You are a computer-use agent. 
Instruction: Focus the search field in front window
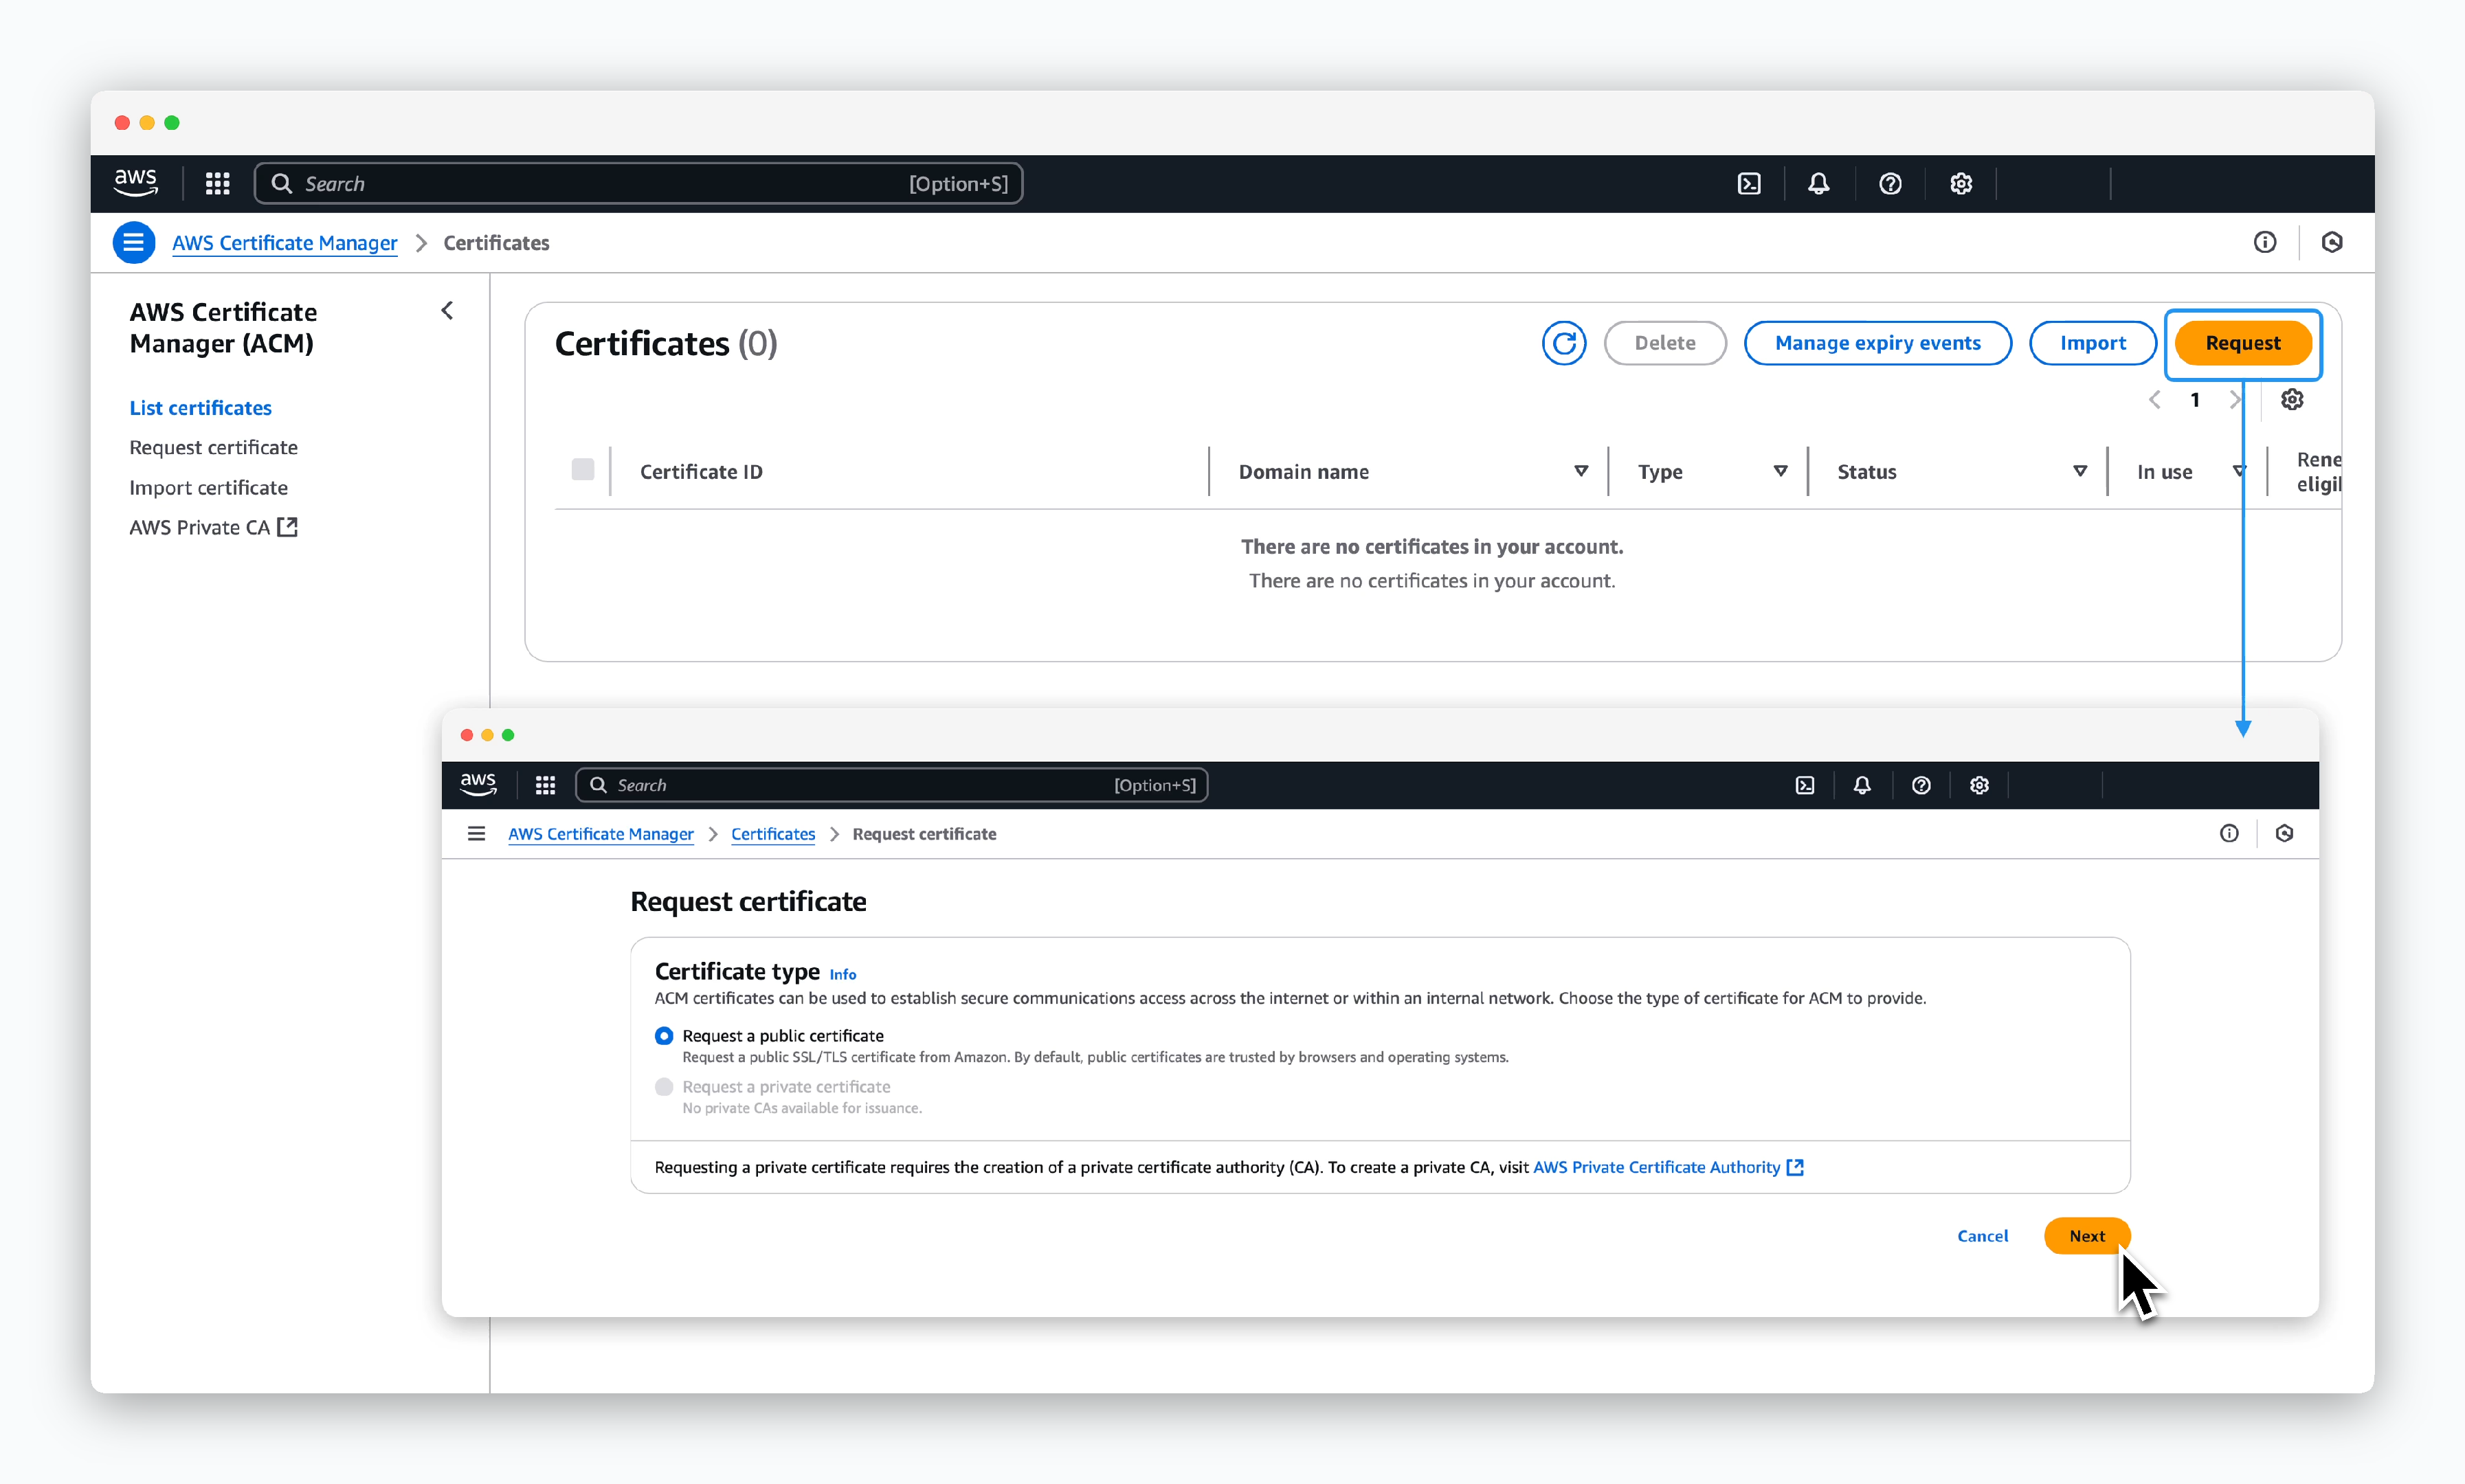tap(891, 785)
